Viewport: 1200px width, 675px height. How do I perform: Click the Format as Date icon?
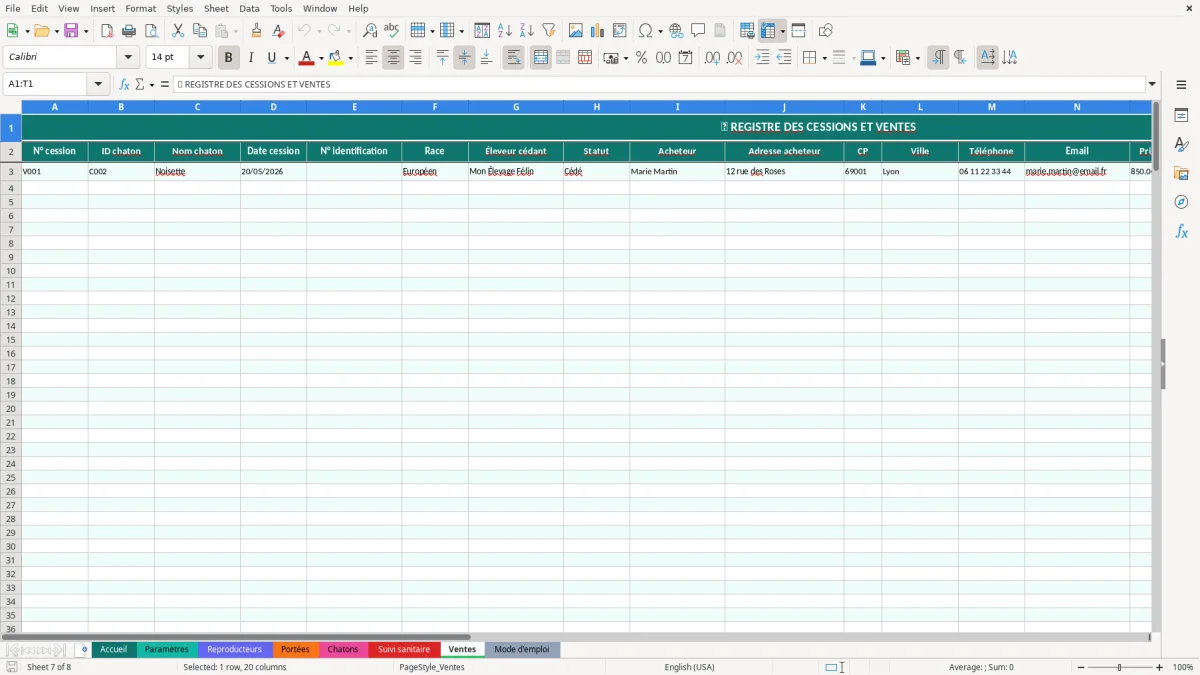click(x=685, y=58)
